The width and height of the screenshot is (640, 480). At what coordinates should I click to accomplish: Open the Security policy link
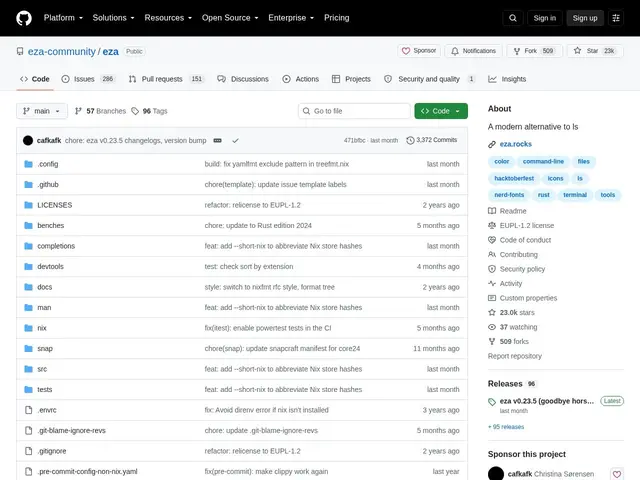[522, 269]
